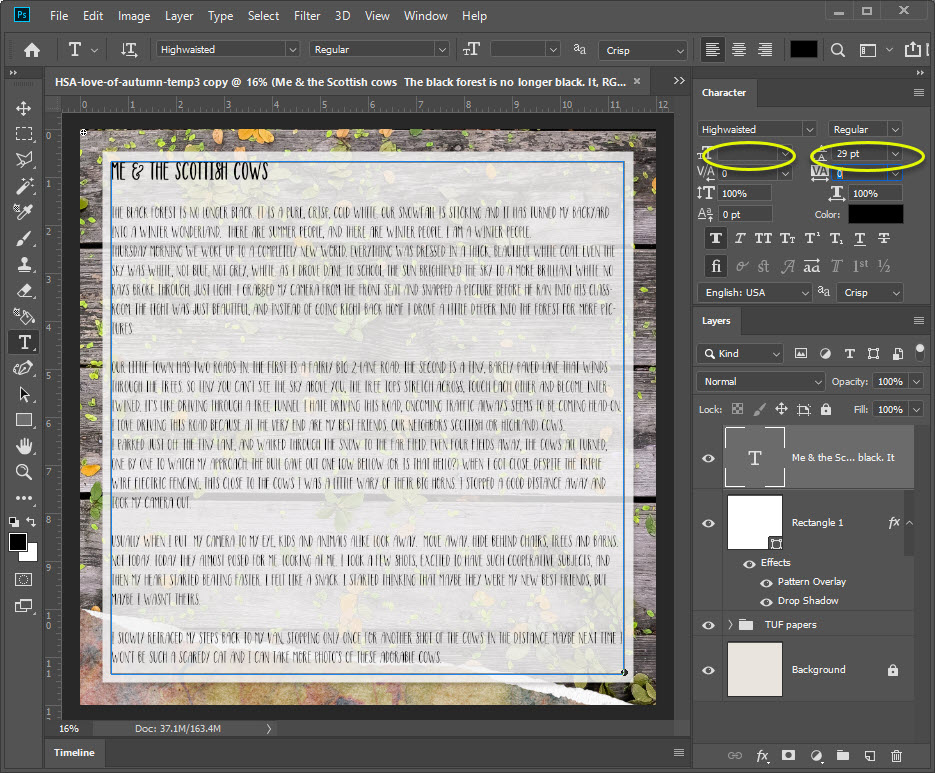This screenshot has height=773, width=935.
Task: Left align text in options bar
Action: pyautogui.click(x=712, y=50)
